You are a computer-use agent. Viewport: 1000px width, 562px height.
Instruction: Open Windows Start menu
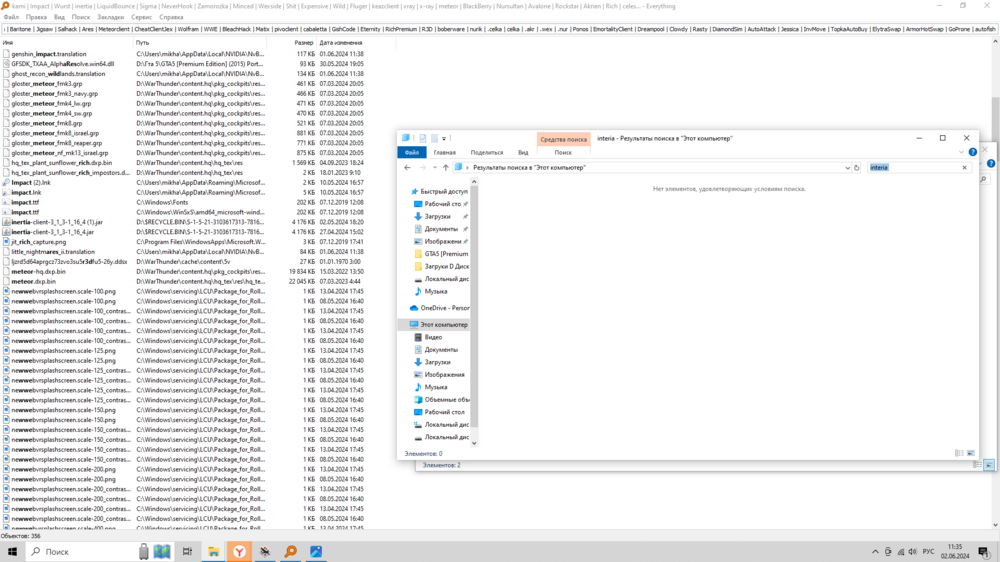pyautogui.click(x=12, y=552)
